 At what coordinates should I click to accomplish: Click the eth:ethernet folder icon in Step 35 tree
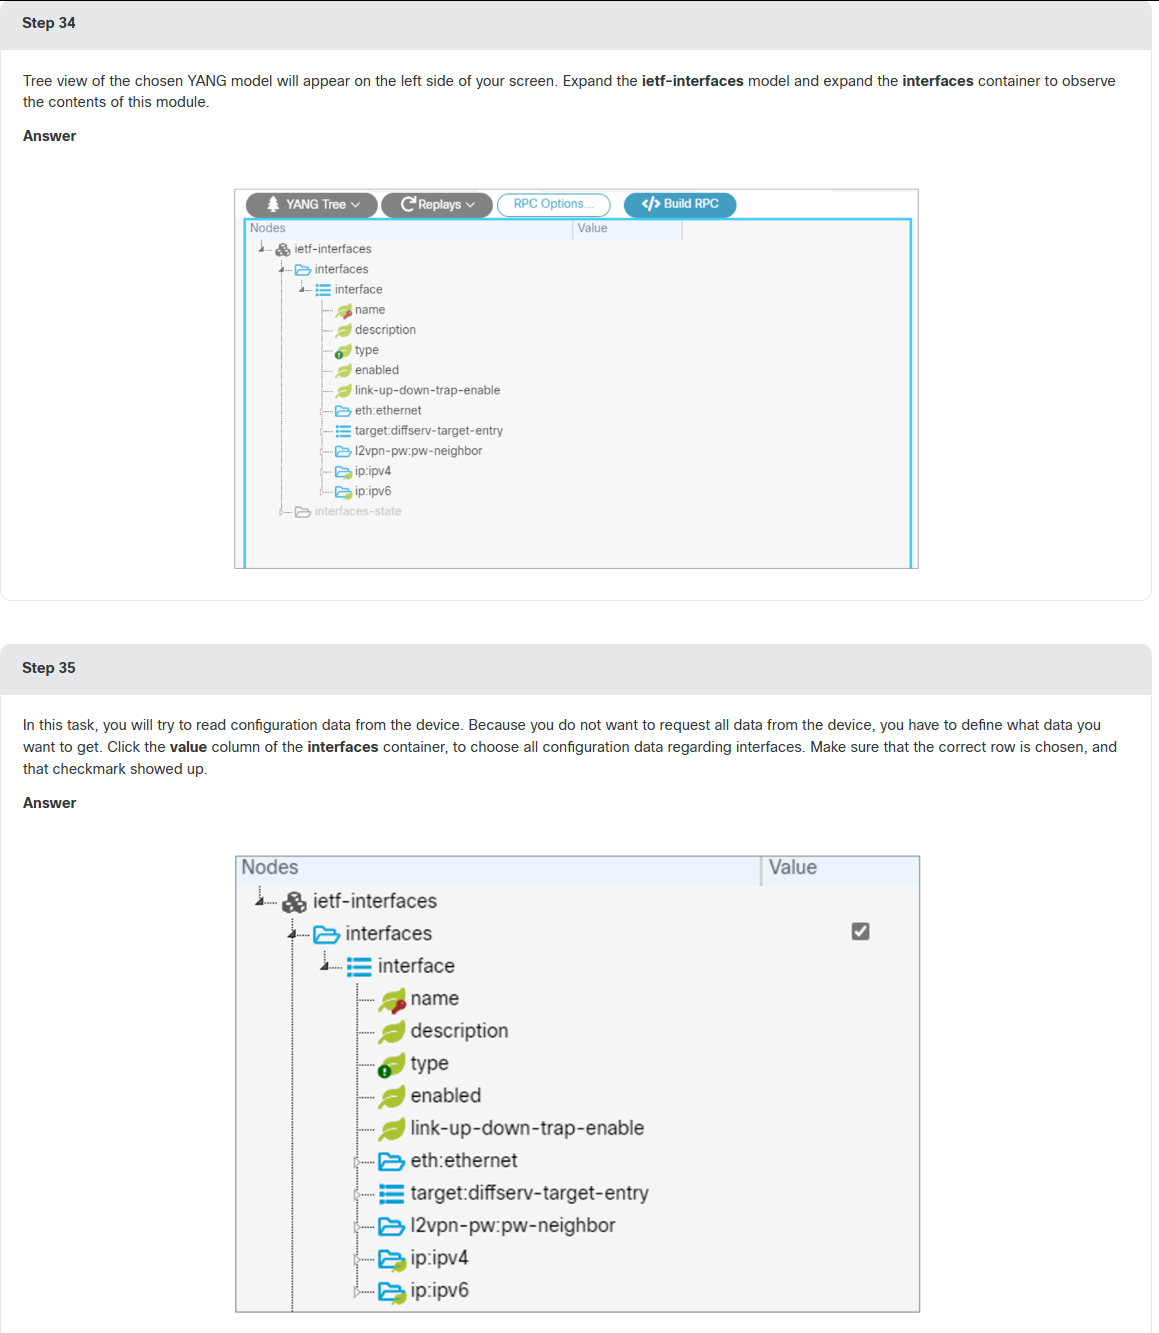point(391,1161)
